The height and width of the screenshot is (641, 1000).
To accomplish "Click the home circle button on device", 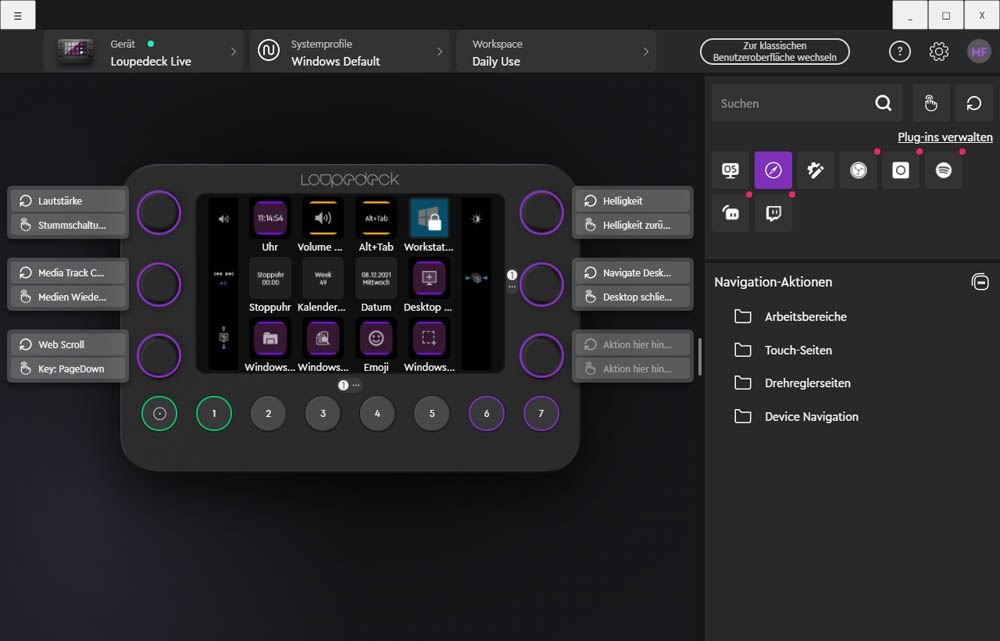I will pos(159,413).
